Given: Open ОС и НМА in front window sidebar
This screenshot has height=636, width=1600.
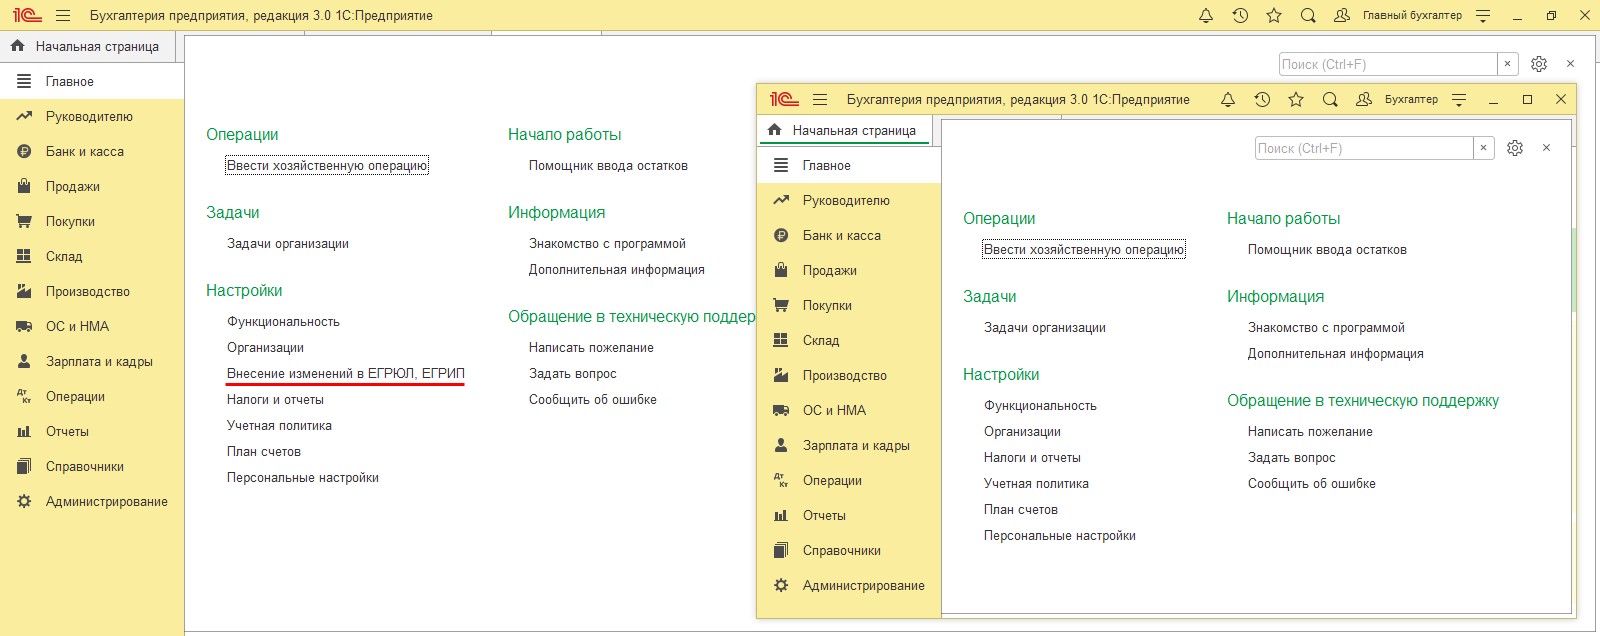Looking at the screenshot, I should point(849,410).
